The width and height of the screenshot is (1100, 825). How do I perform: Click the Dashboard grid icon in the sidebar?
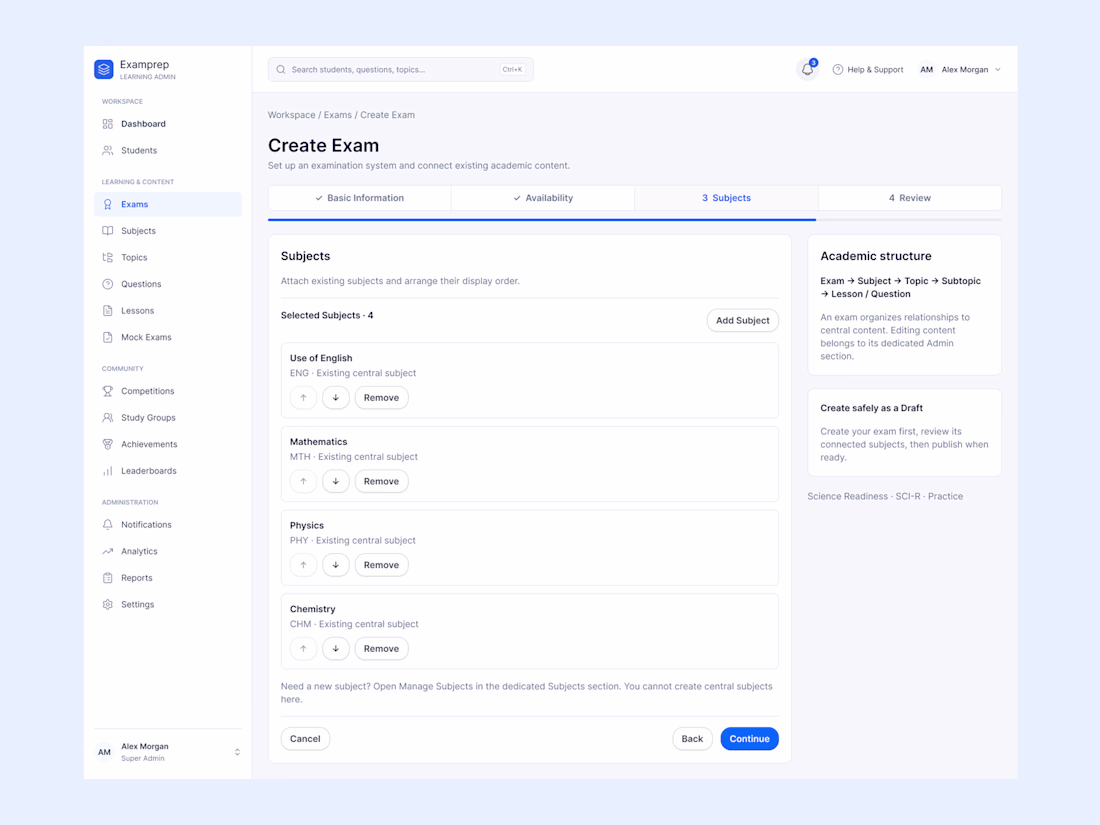tap(107, 124)
